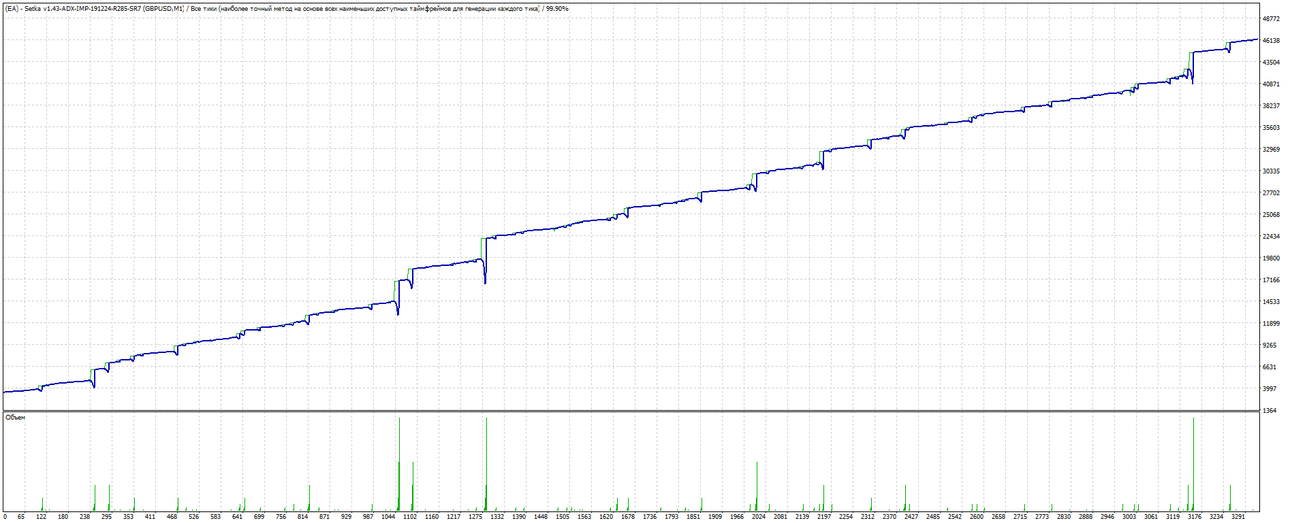Click the x-axis label 641
1290x523 pixels.
click(x=237, y=517)
